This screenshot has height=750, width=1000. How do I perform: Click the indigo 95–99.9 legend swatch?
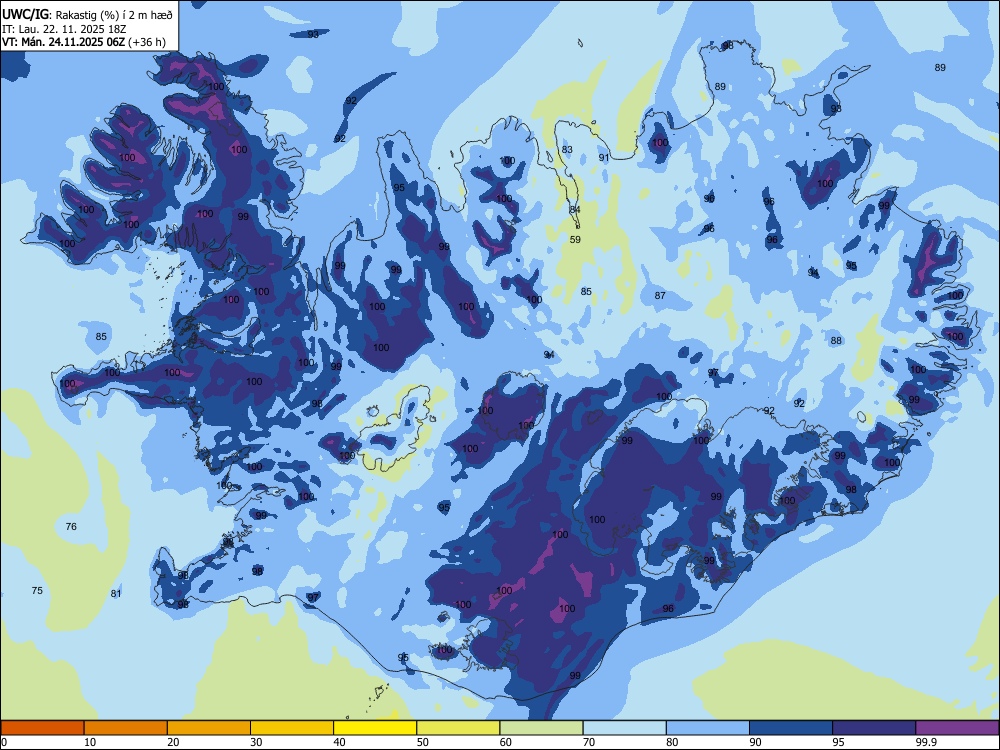(x=874, y=728)
